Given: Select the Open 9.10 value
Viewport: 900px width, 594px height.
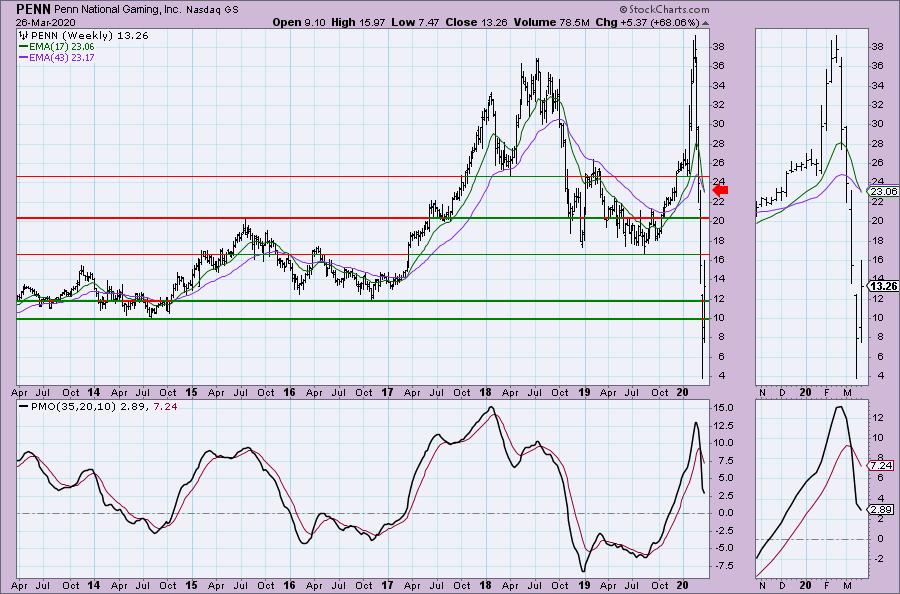Looking at the screenshot, I should [x=298, y=22].
